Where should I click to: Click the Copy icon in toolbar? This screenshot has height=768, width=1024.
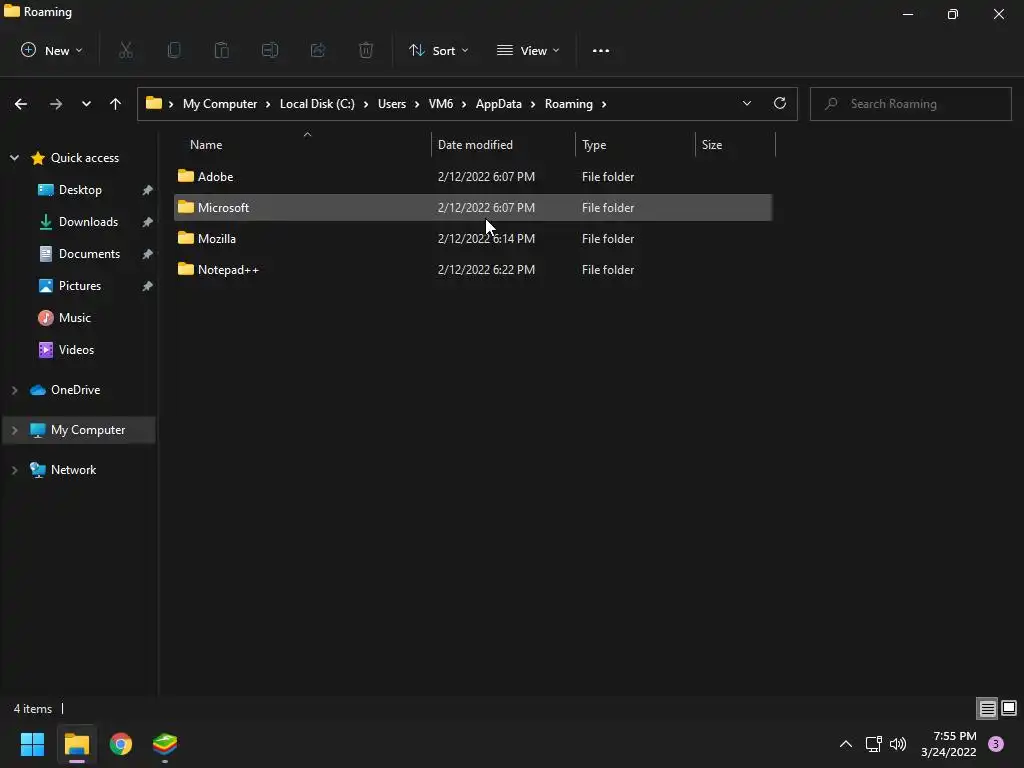point(174,50)
